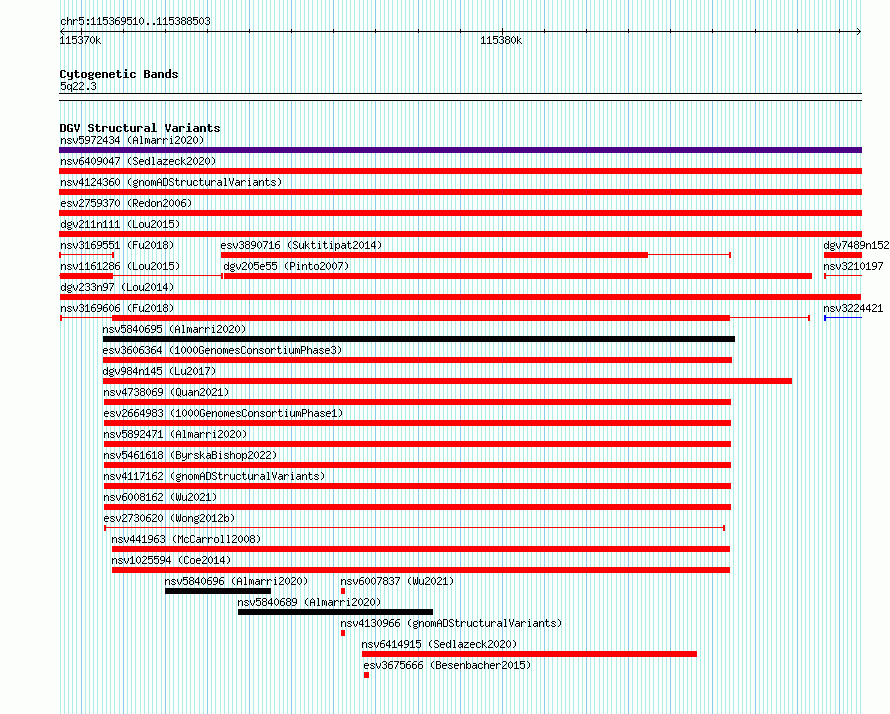This screenshot has height=714, width=890.
Task: Click nsv3169551 (Fu2018) variant label
Action: click(117, 245)
